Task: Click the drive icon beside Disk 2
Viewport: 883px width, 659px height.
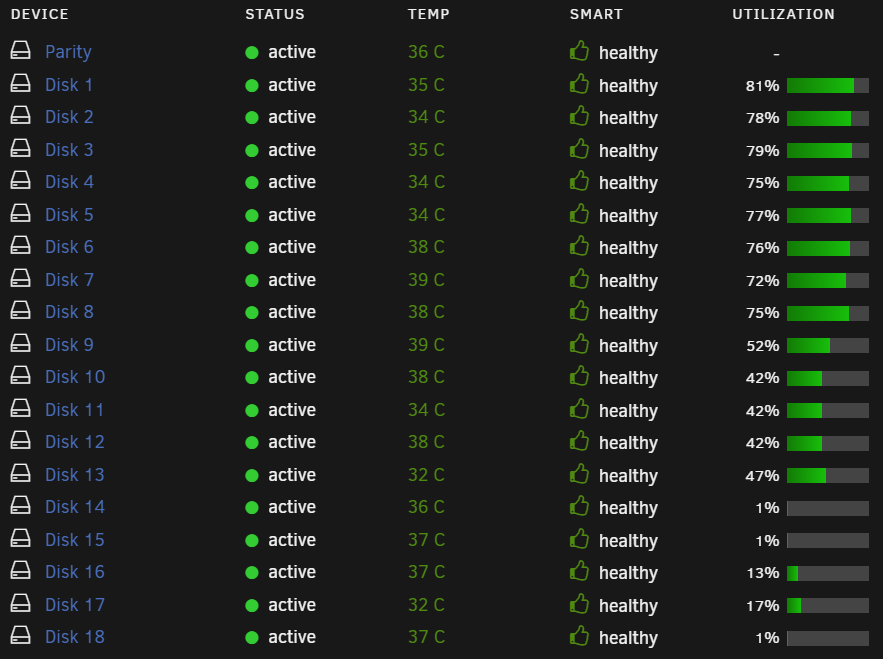Action: tap(21, 115)
